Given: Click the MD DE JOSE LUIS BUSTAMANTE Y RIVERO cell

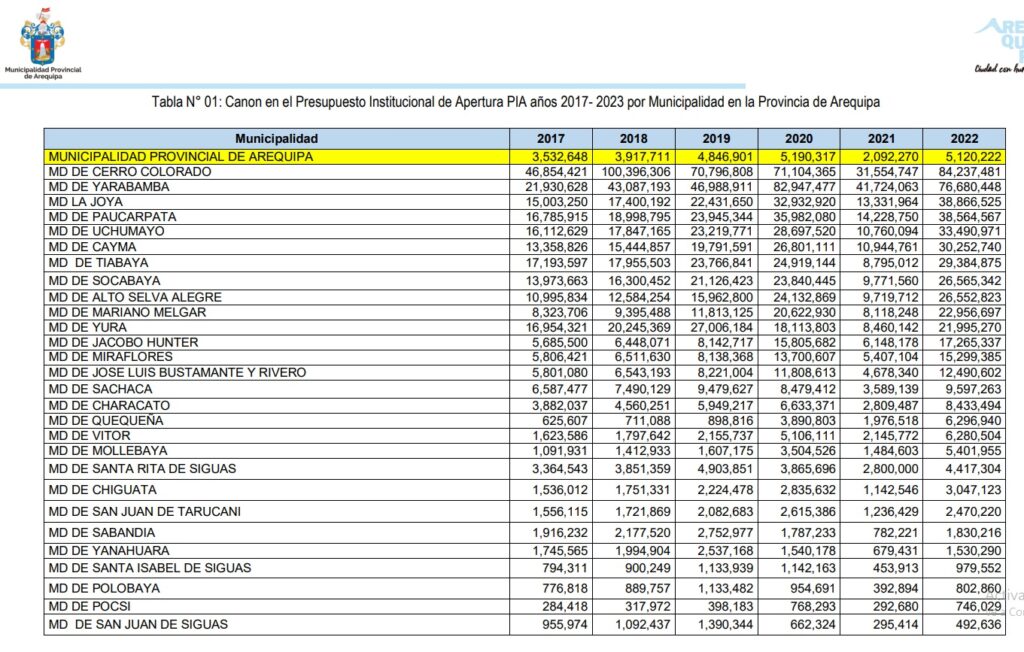Looking at the screenshot, I should [178, 373].
